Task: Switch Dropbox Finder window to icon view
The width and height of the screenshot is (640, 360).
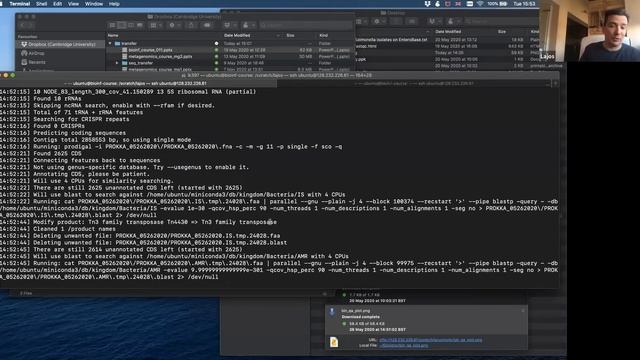Action: pyautogui.click(x=113, y=25)
